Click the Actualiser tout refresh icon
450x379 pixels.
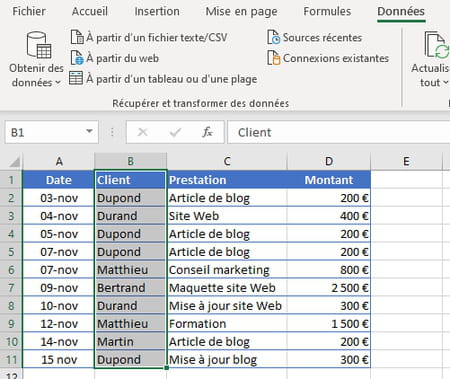coord(437,45)
